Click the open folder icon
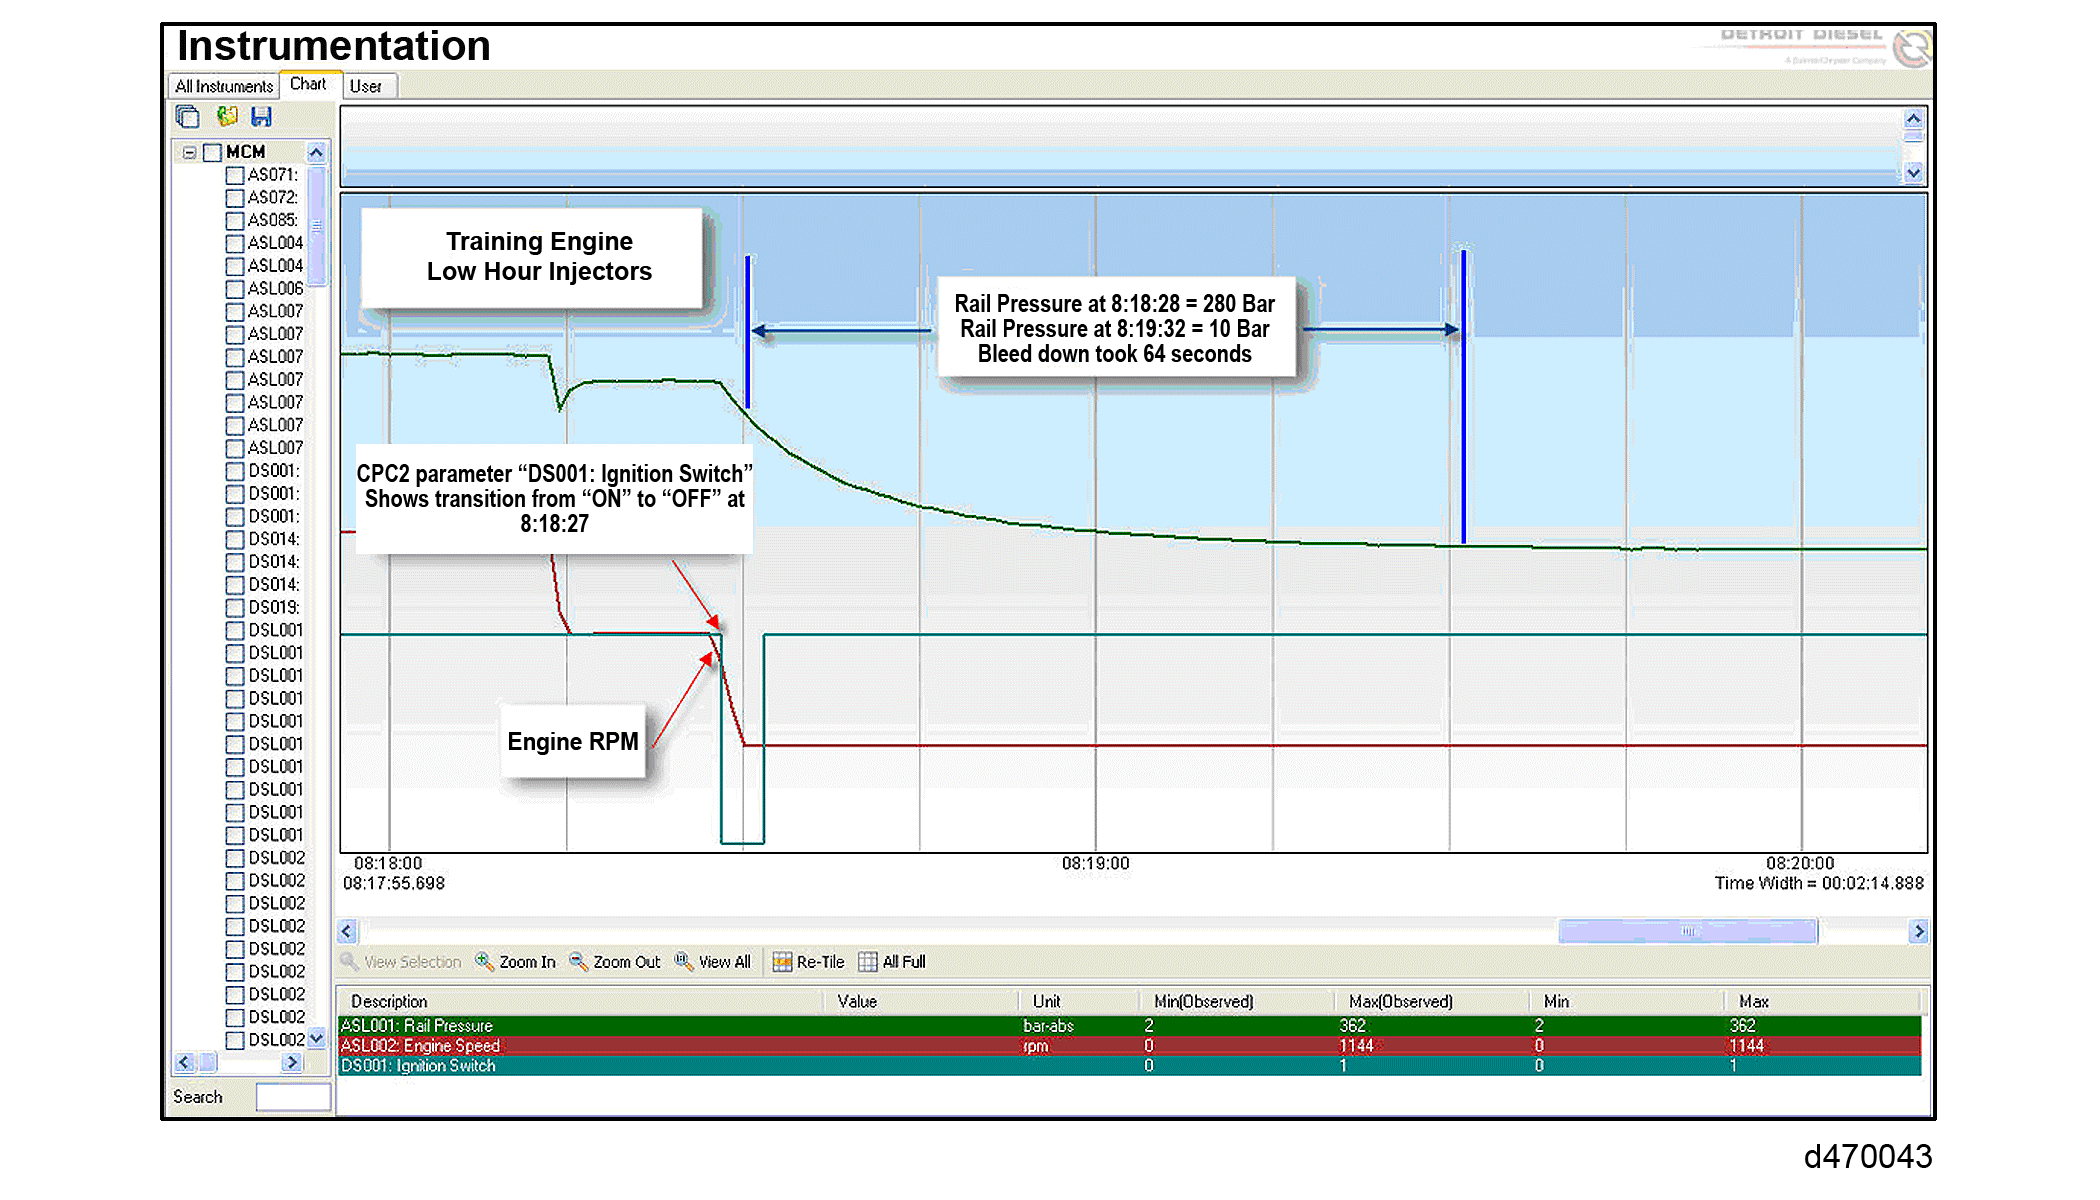 (x=227, y=117)
